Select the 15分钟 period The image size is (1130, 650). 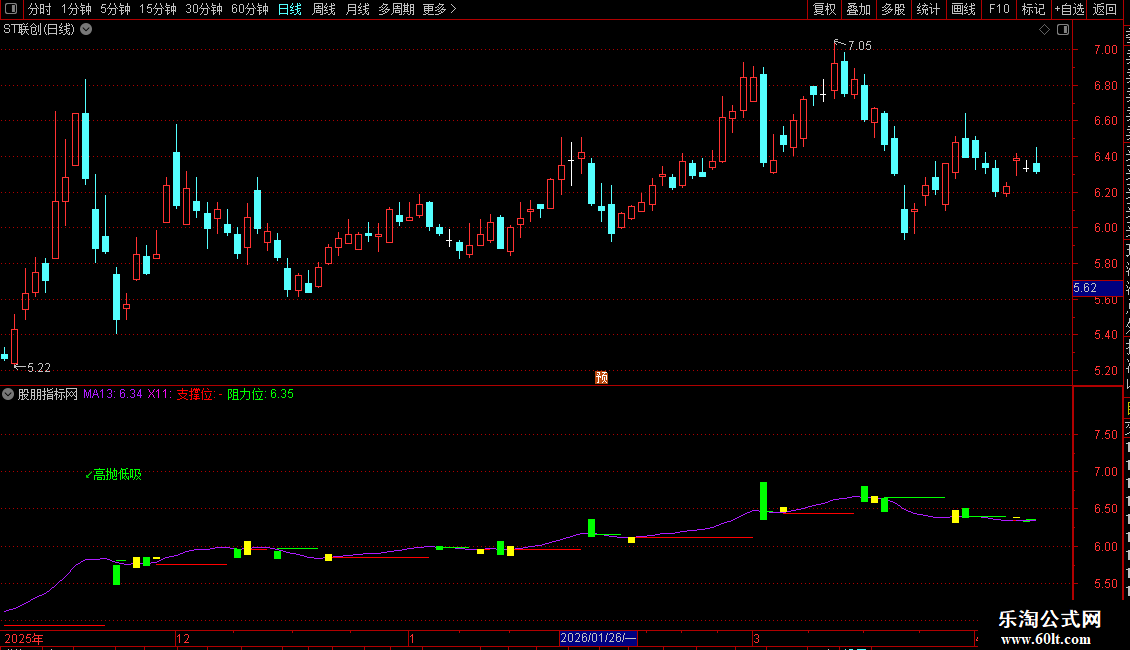tap(157, 9)
